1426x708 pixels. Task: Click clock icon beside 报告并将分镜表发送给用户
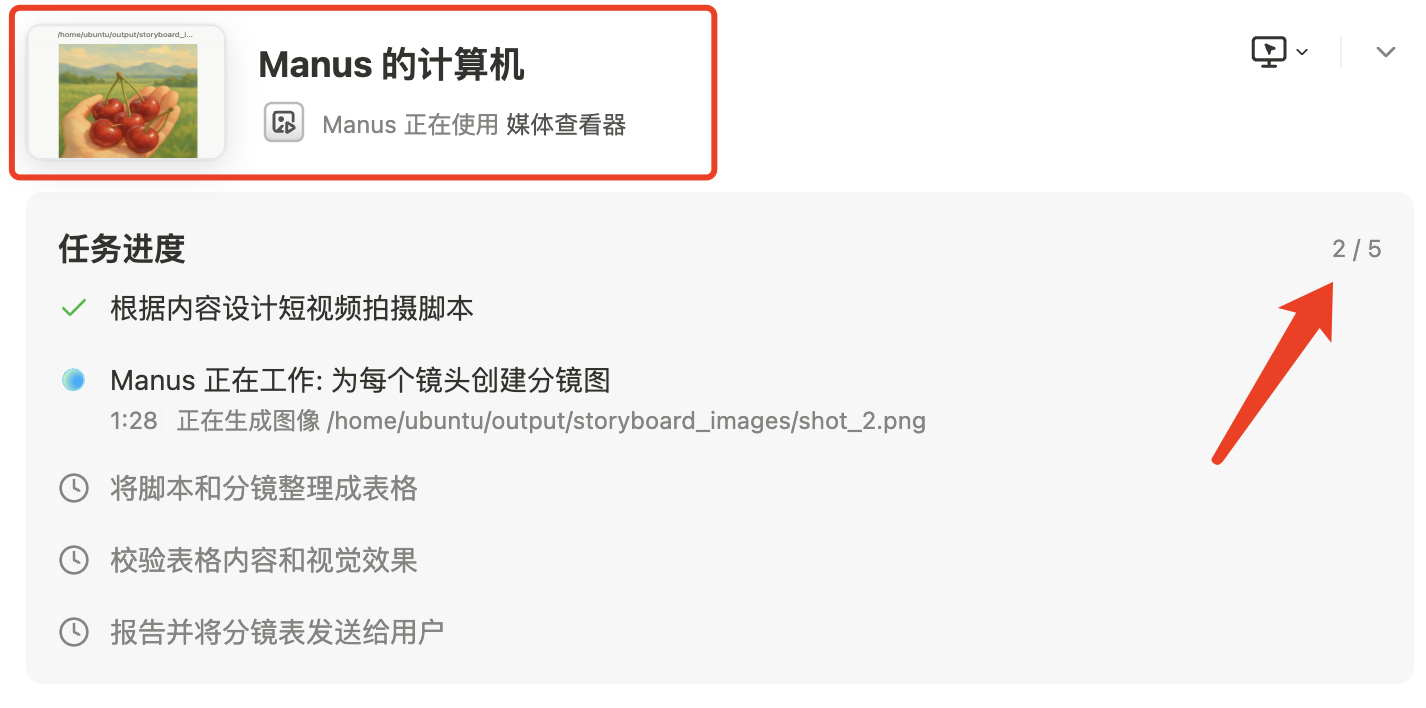pos(74,632)
